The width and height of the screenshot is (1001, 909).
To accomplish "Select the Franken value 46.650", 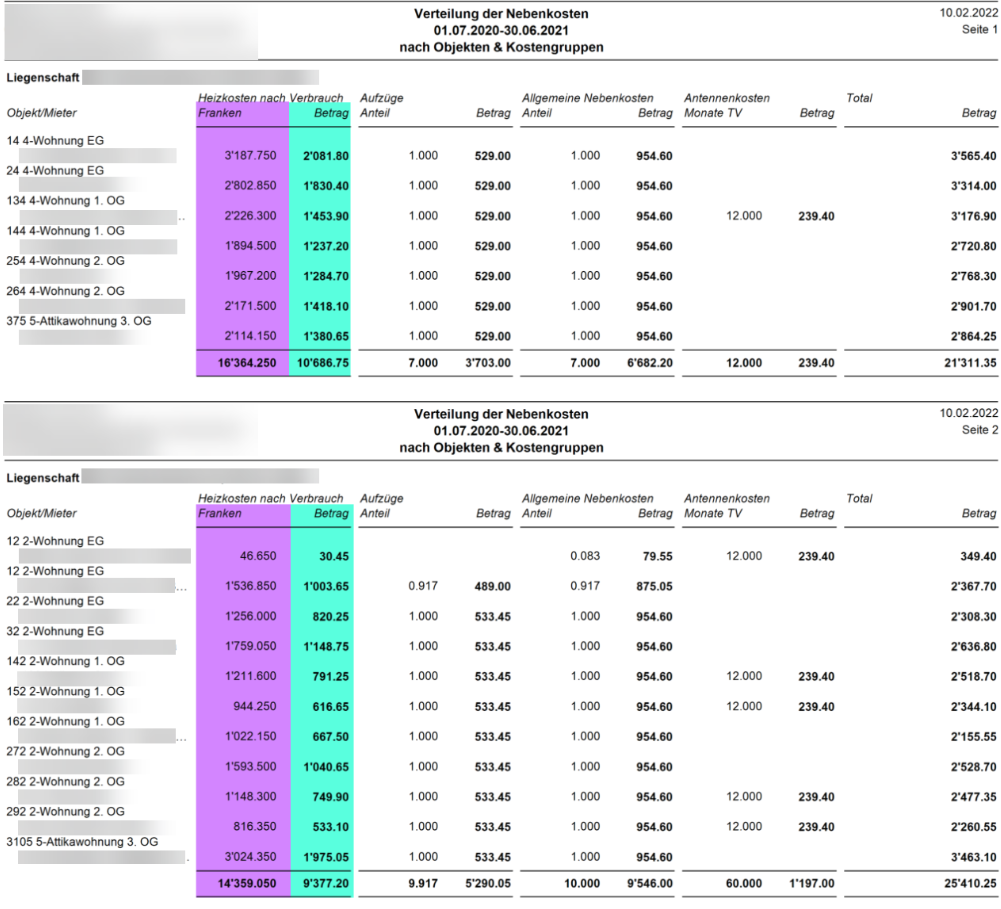I will 258,556.
